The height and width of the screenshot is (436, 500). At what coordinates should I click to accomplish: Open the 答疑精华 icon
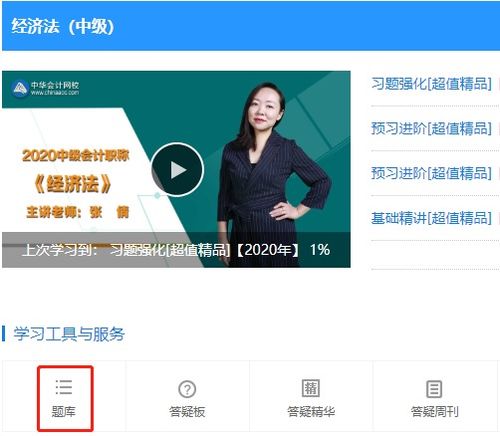click(x=311, y=388)
